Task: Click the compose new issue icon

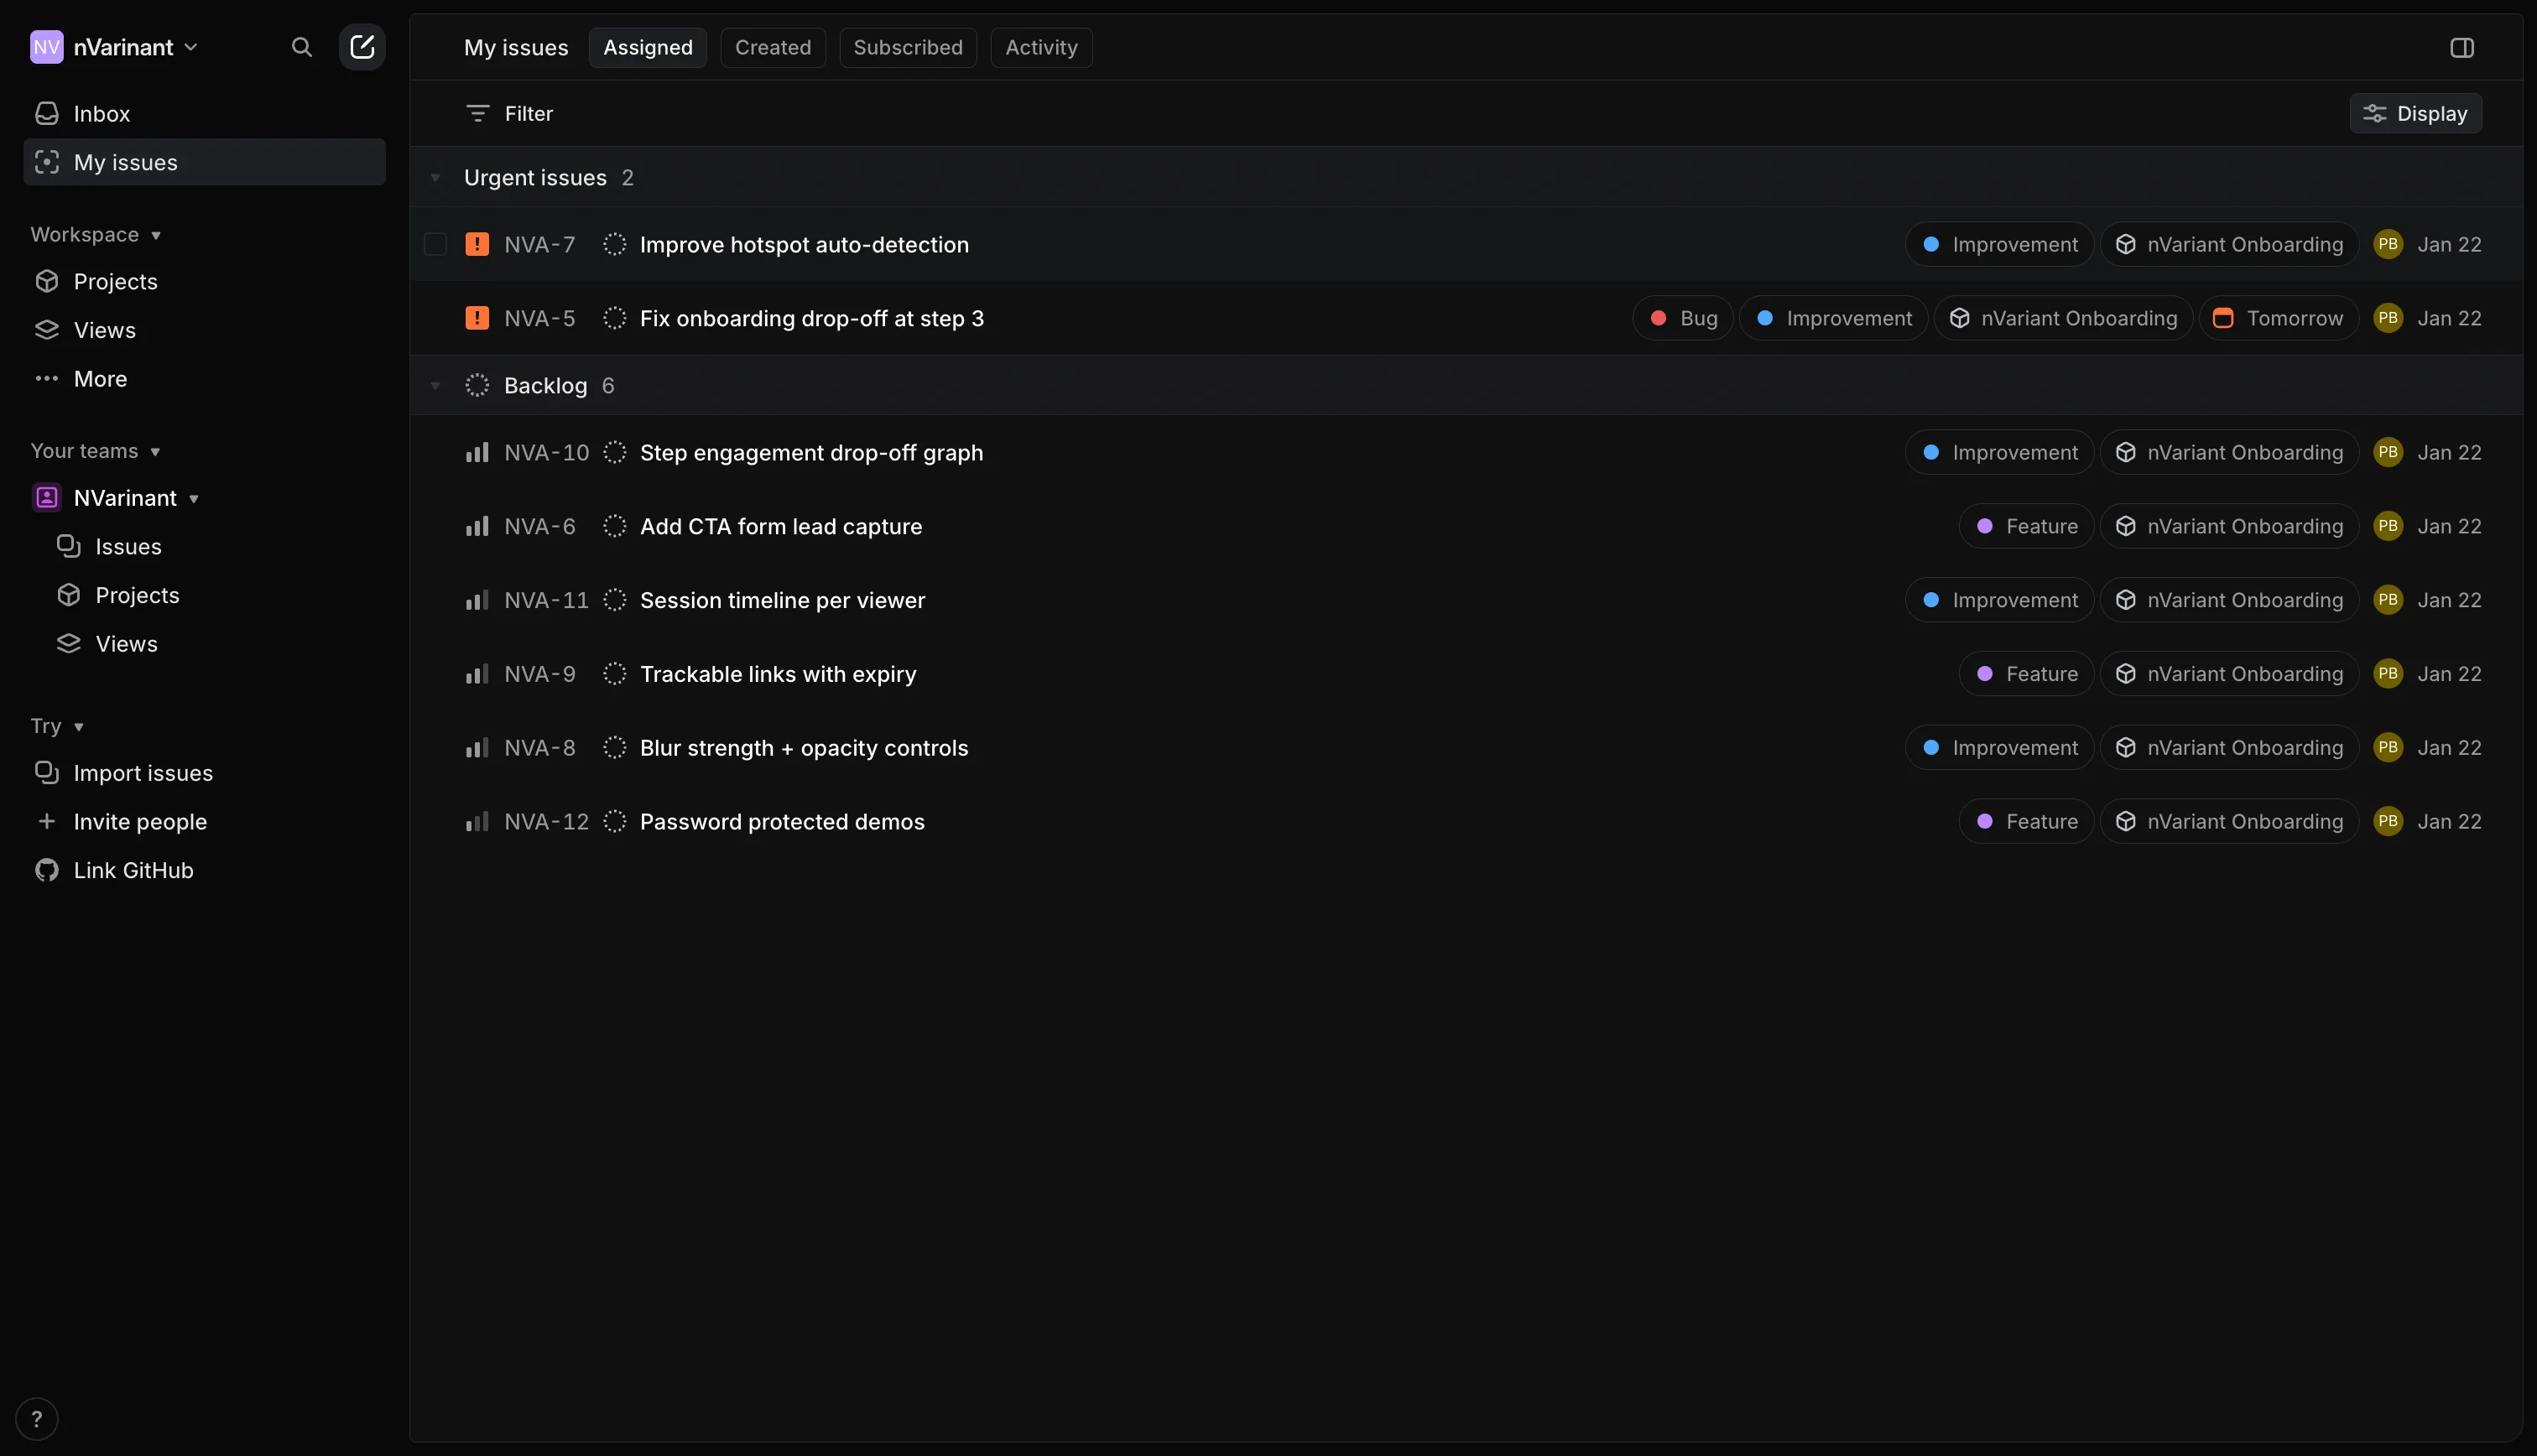Action: [x=362, y=47]
